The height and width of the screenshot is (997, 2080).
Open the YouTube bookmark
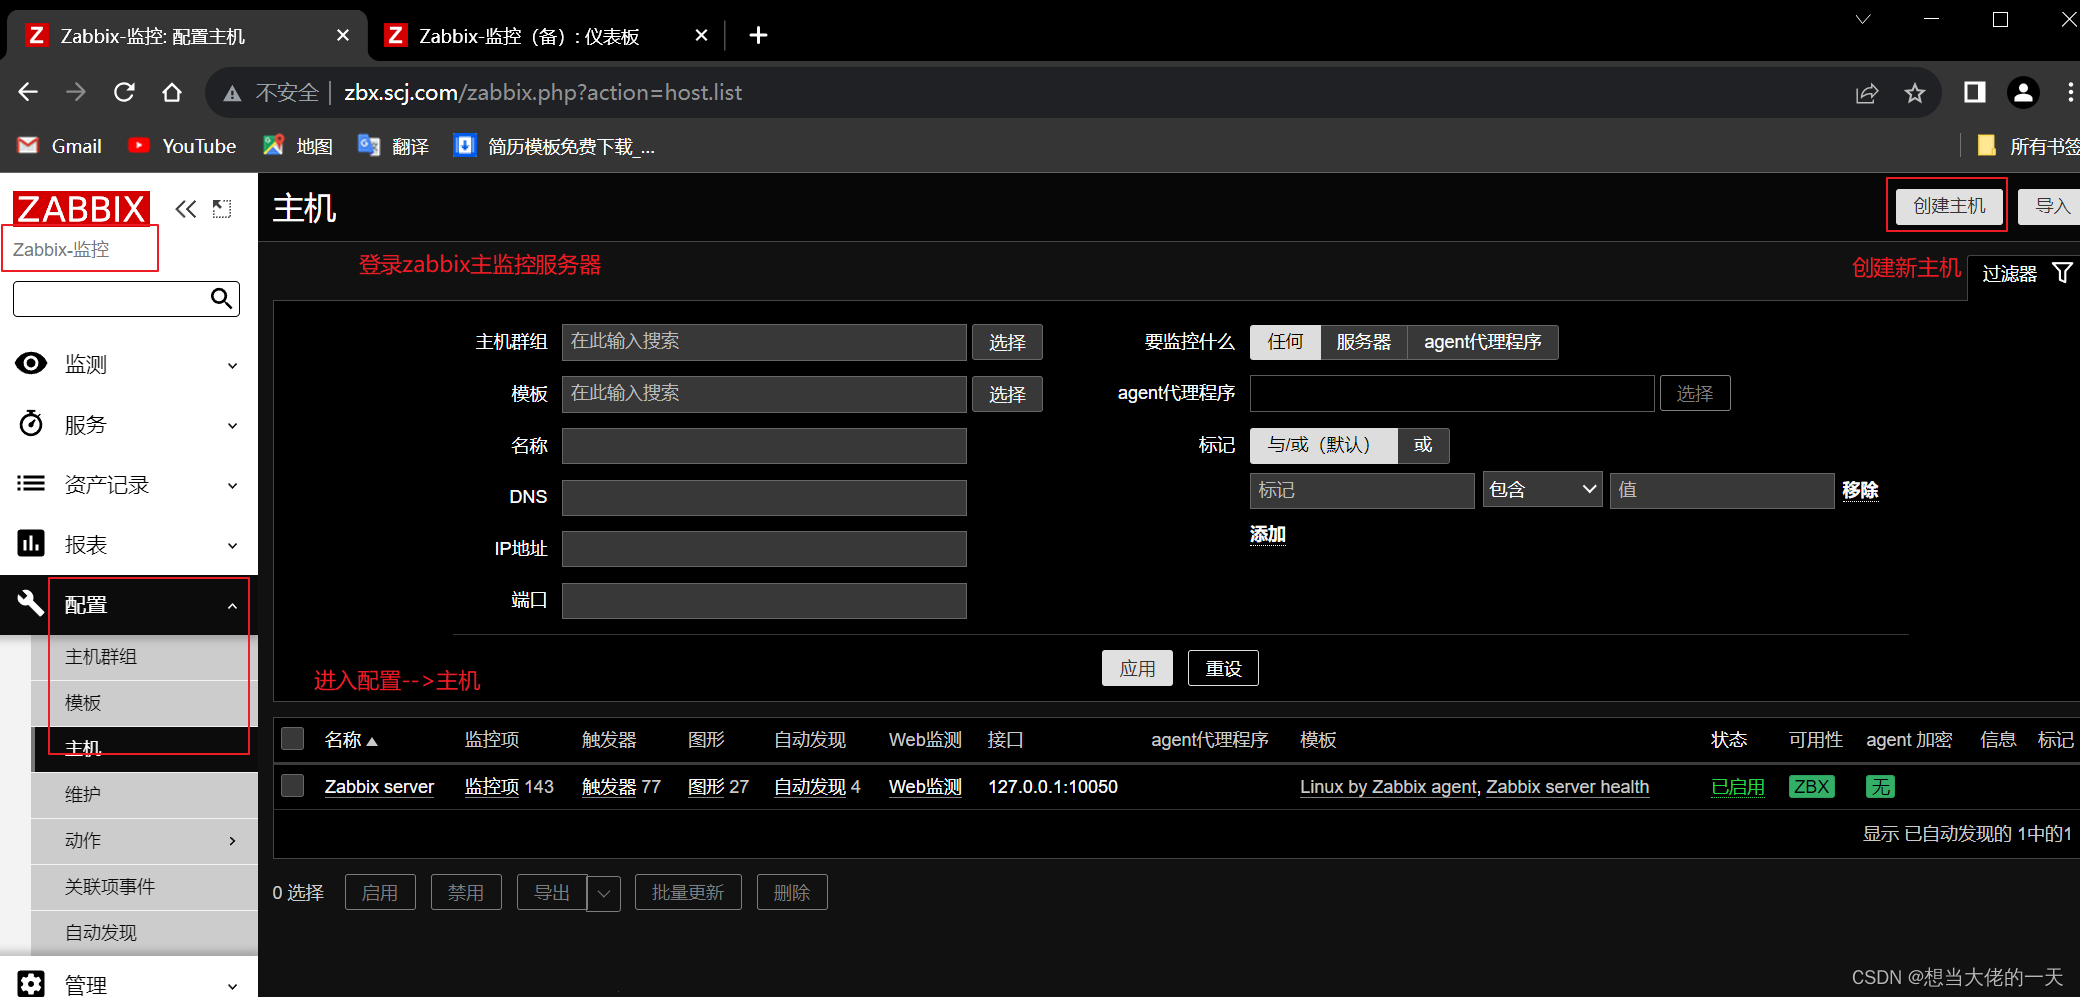[182, 146]
